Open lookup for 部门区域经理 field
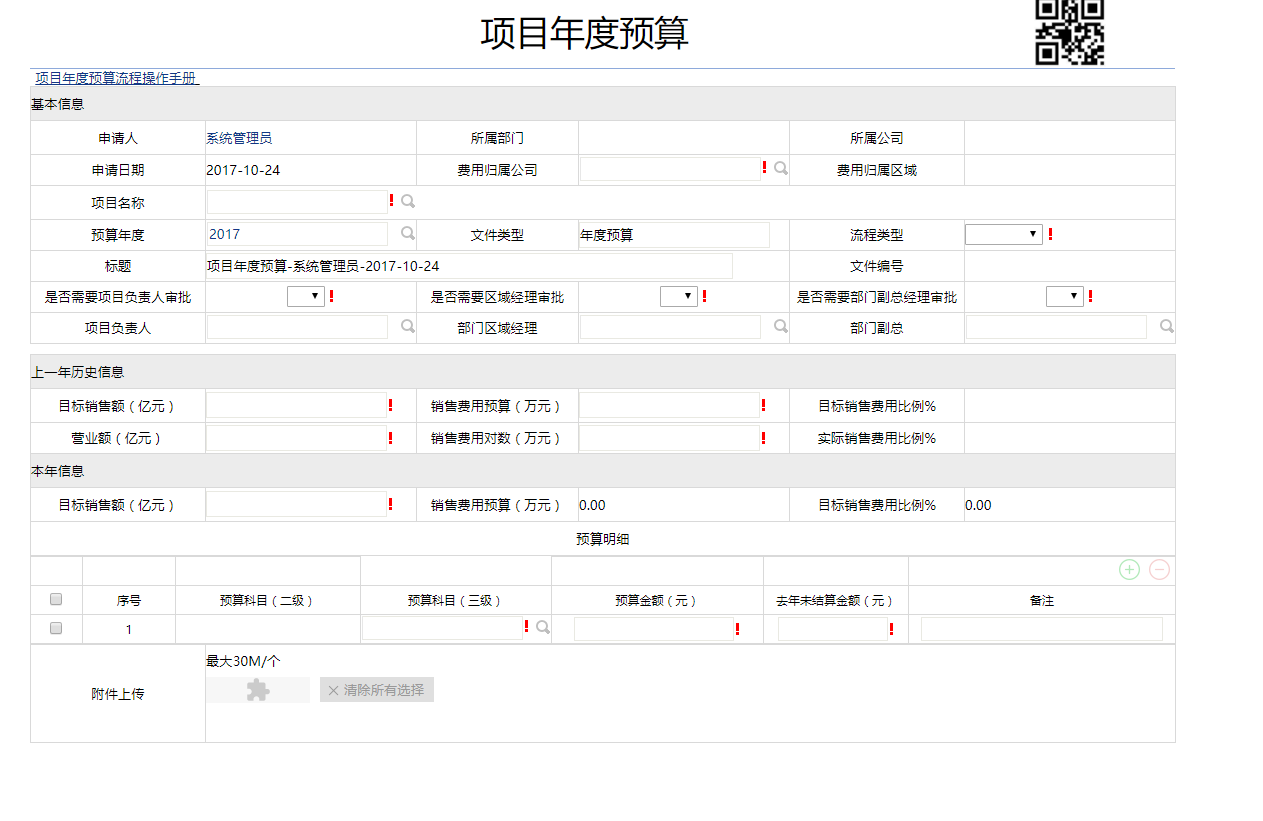Screen dimensions: 1263x821 781,326
